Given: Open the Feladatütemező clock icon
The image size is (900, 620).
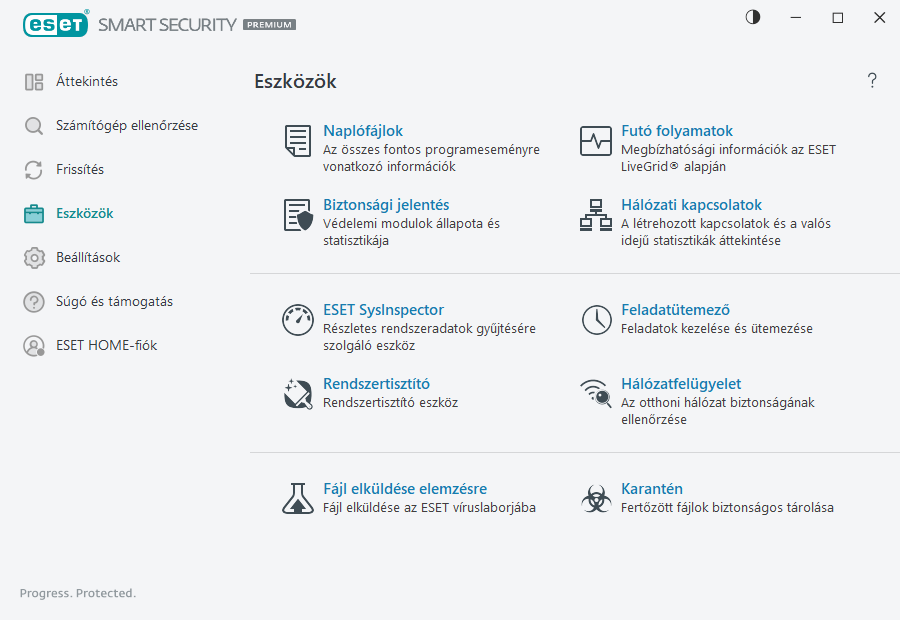Looking at the screenshot, I should (595, 320).
